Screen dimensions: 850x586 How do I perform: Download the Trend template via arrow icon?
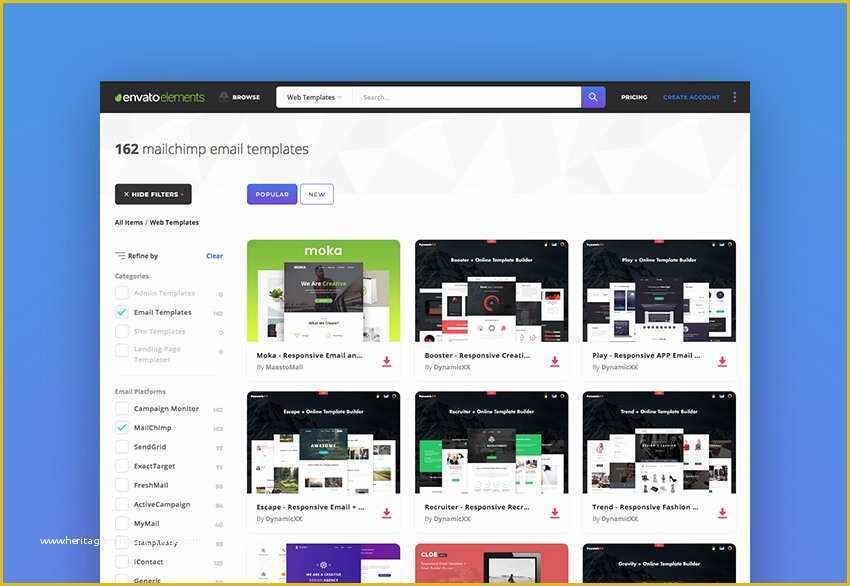(x=722, y=513)
